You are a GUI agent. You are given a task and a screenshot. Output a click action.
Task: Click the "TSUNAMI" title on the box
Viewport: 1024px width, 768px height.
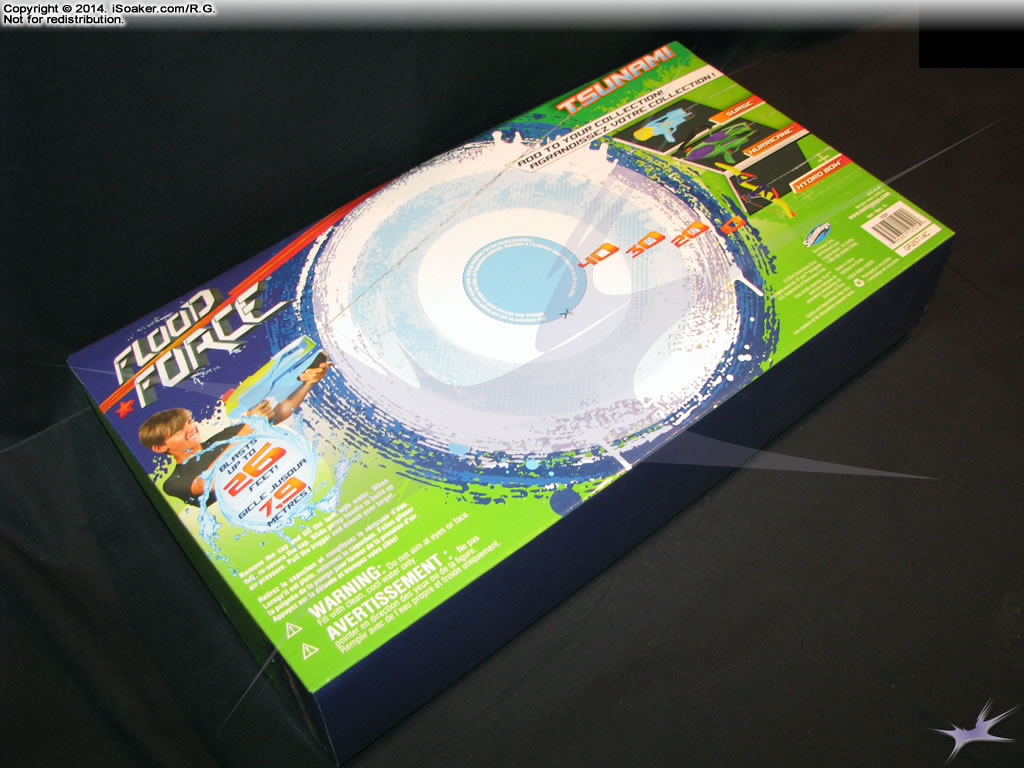click(616, 80)
